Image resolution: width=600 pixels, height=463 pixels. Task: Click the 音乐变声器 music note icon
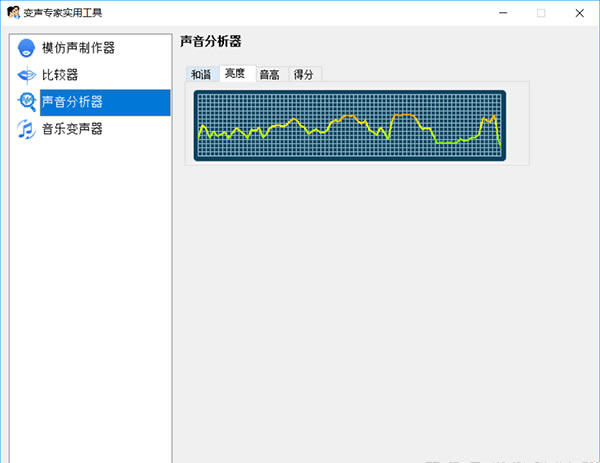coord(26,129)
